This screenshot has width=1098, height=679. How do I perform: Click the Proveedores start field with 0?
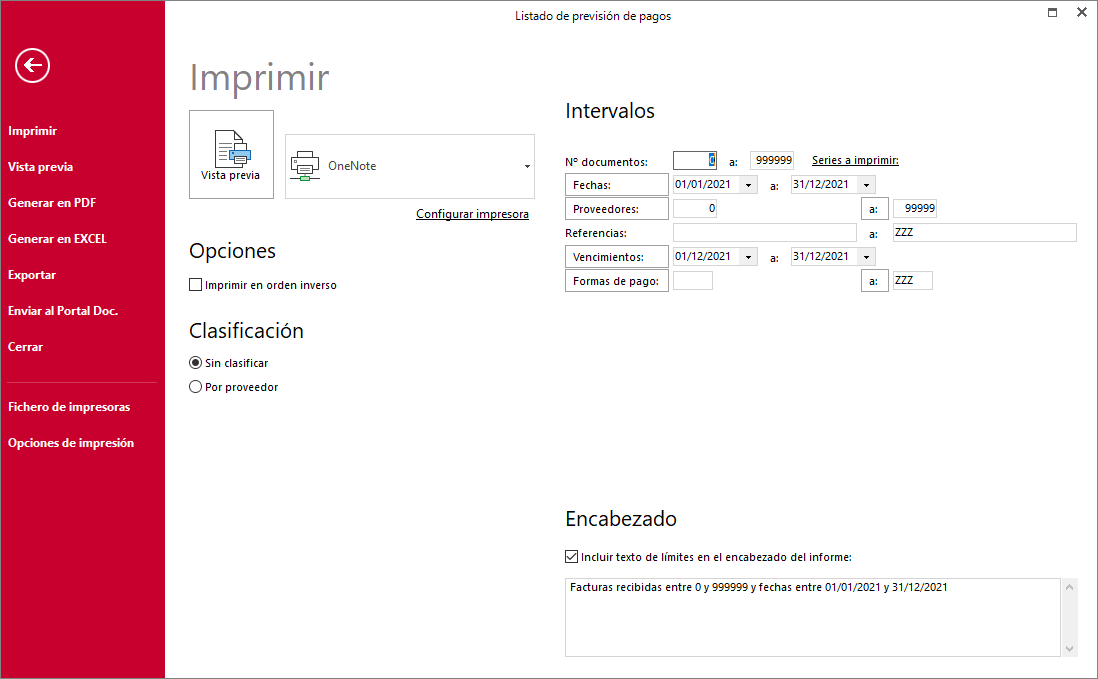click(695, 209)
